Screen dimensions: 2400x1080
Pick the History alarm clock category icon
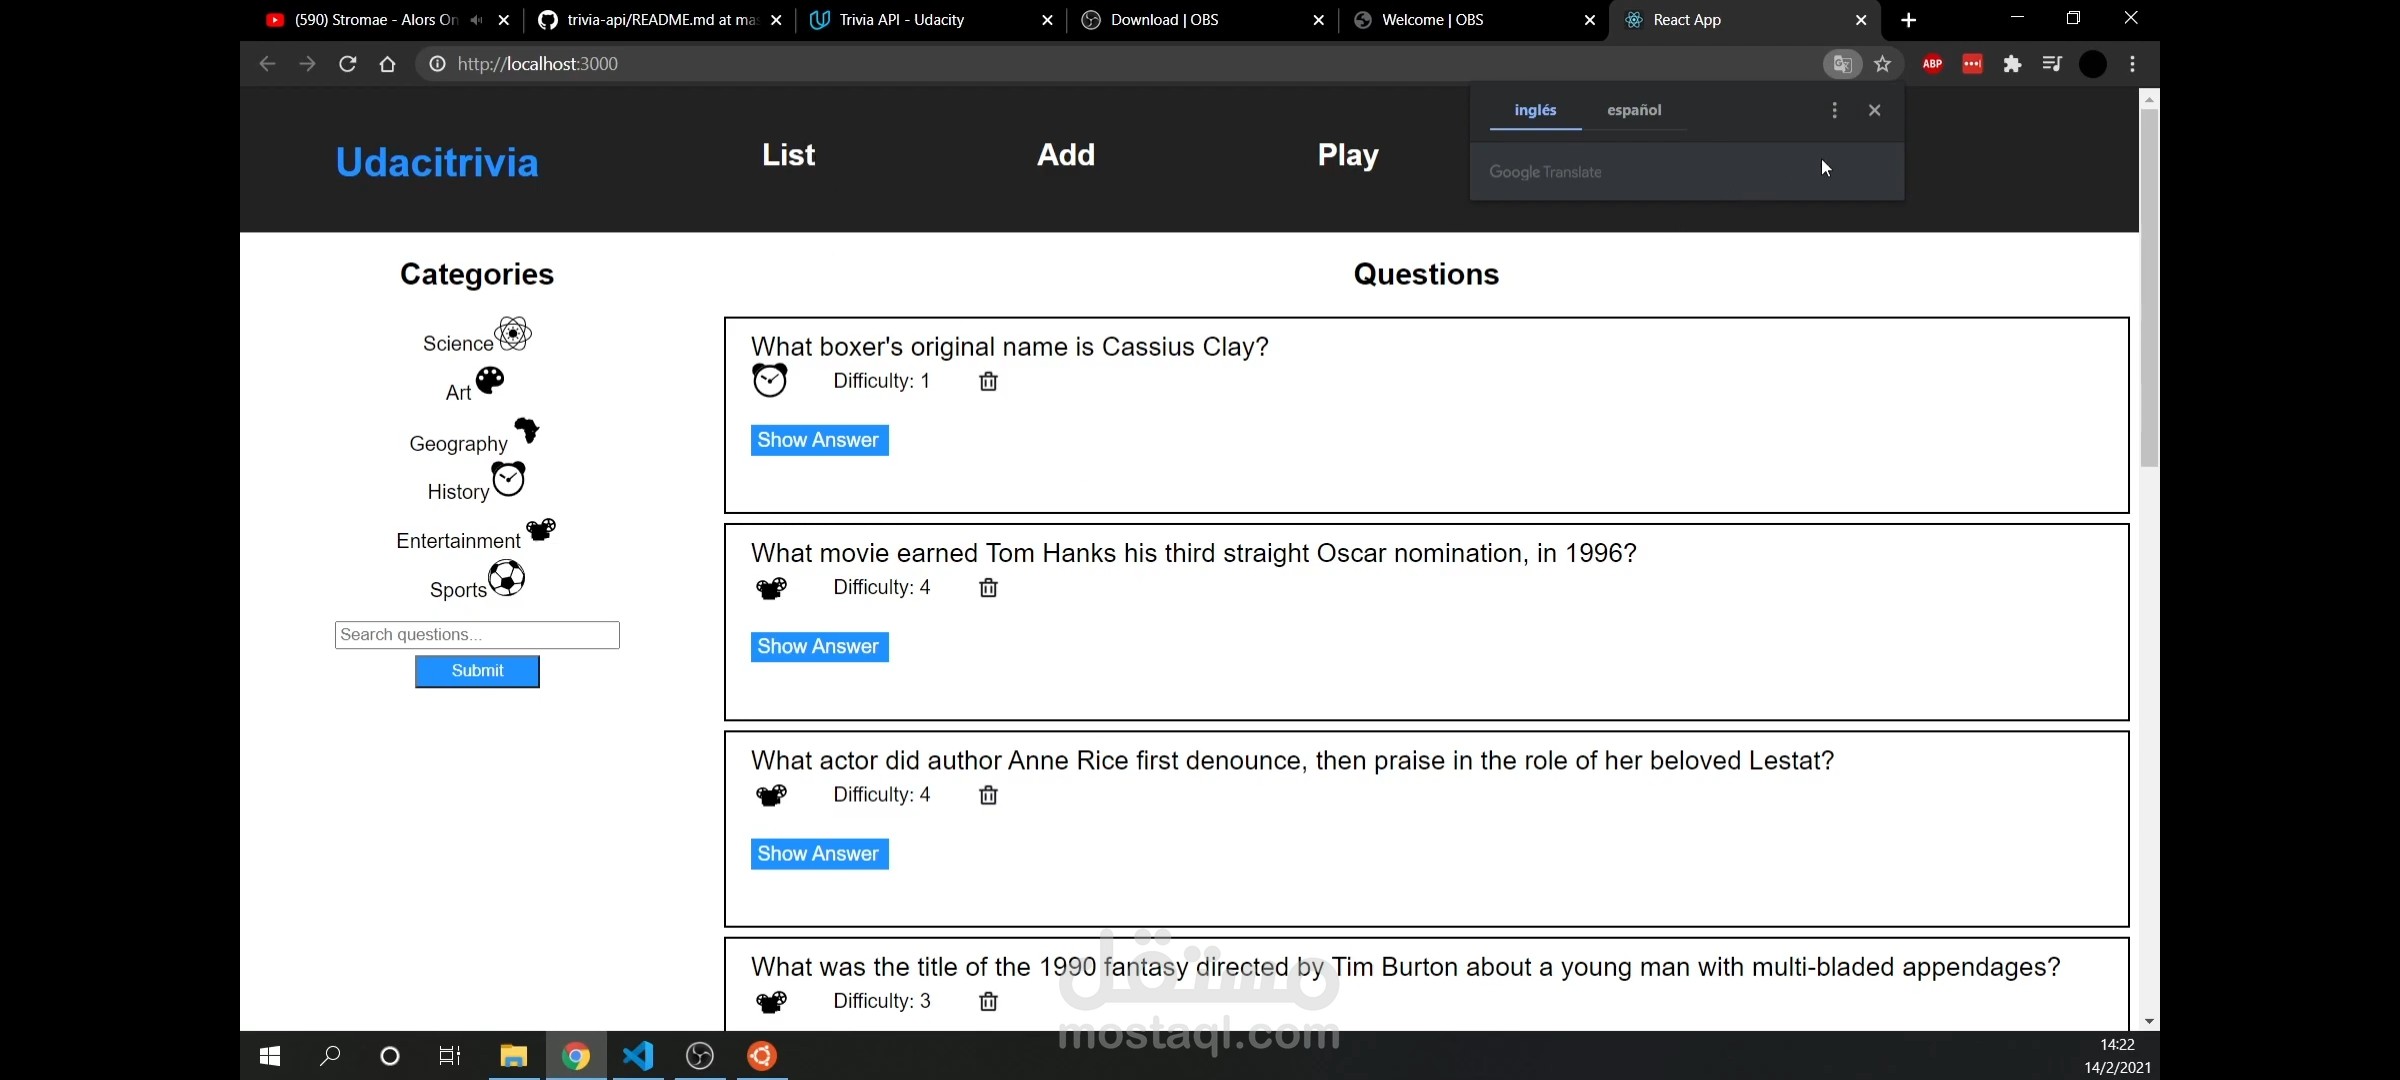pyautogui.click(x=508, y=480)
